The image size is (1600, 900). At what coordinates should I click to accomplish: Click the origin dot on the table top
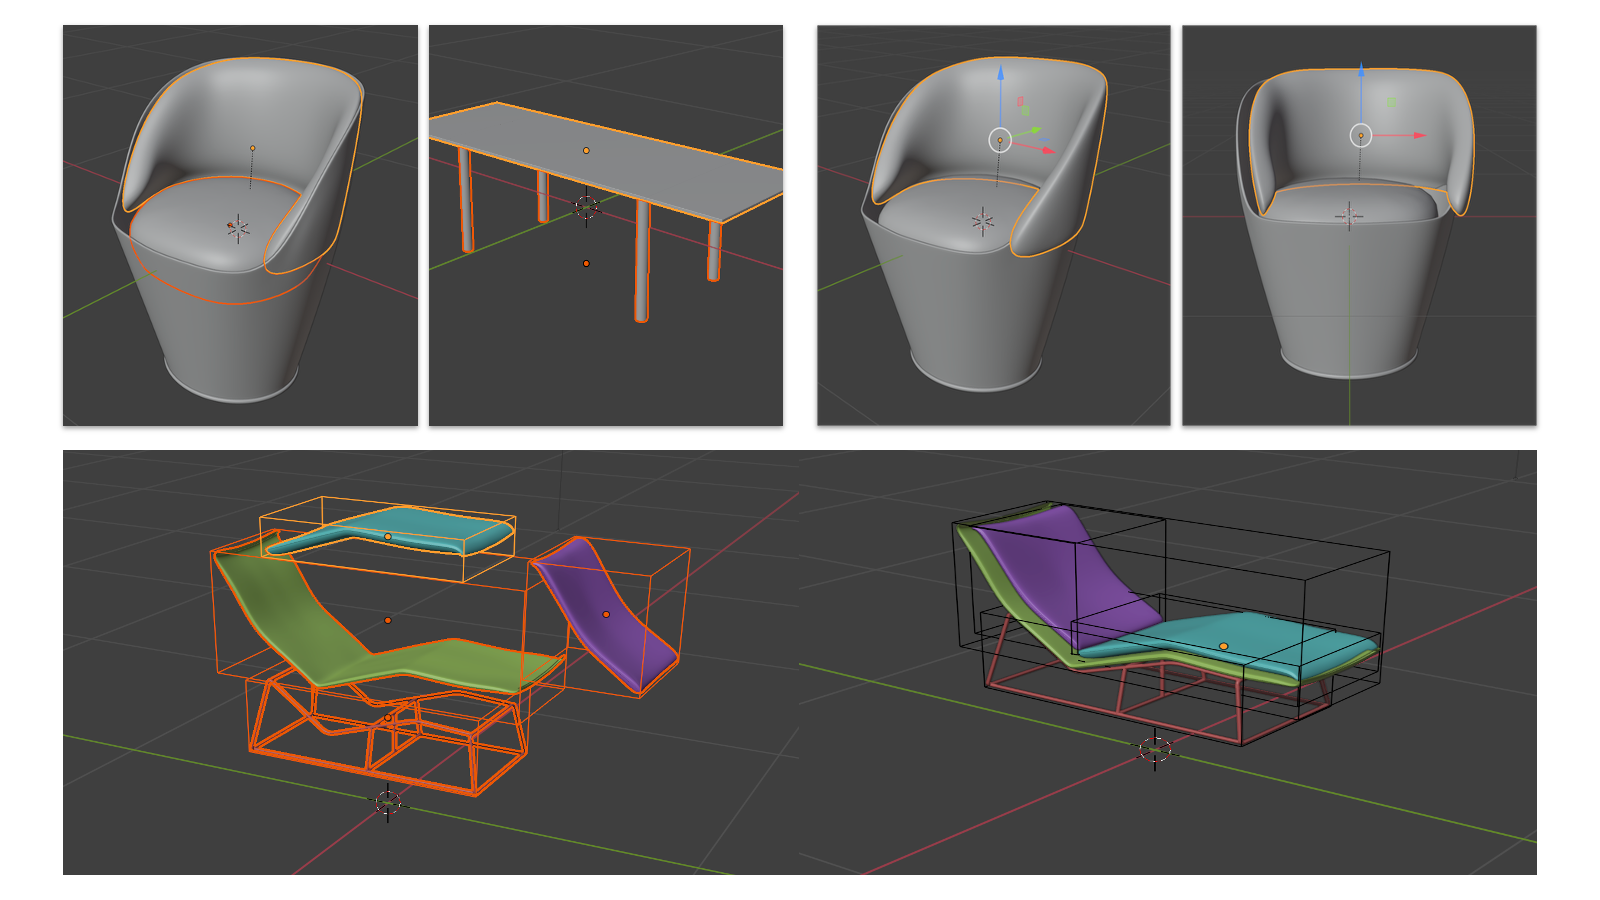coord(586,150)
